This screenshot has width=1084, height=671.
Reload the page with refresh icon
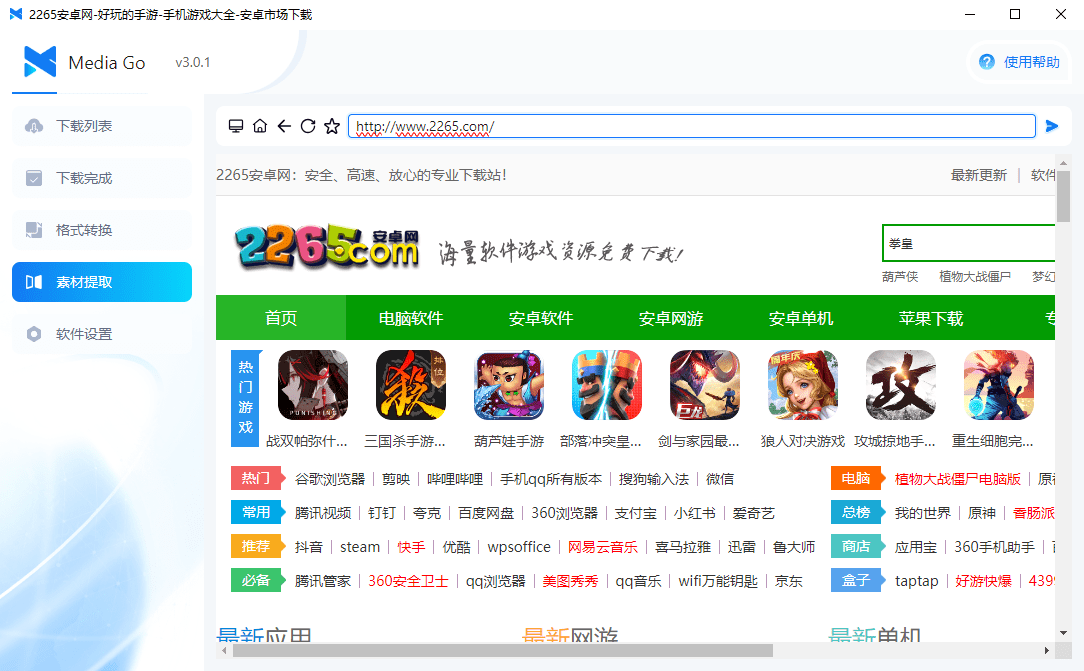coord(308,126)
